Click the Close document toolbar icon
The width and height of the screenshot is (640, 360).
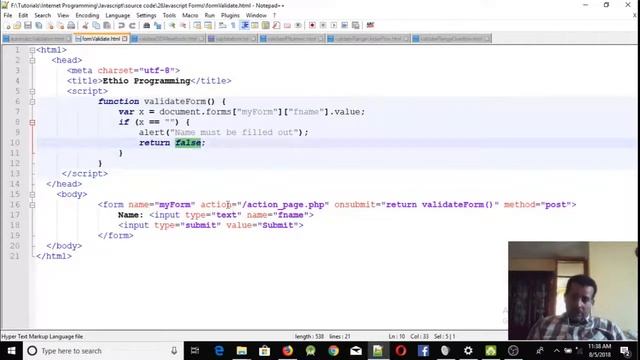[x=50, y=25]
